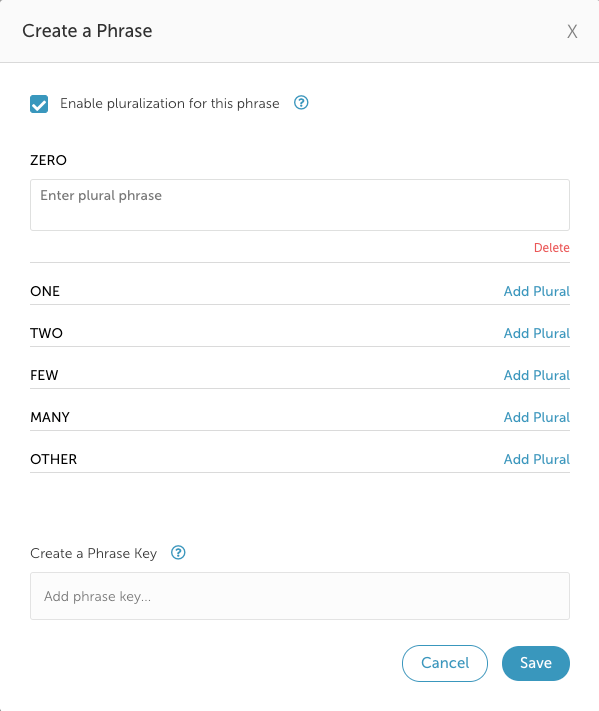Screen dimensions: 599x711
Task: Focus the Add phrase key field
Action: coord(300,596)
